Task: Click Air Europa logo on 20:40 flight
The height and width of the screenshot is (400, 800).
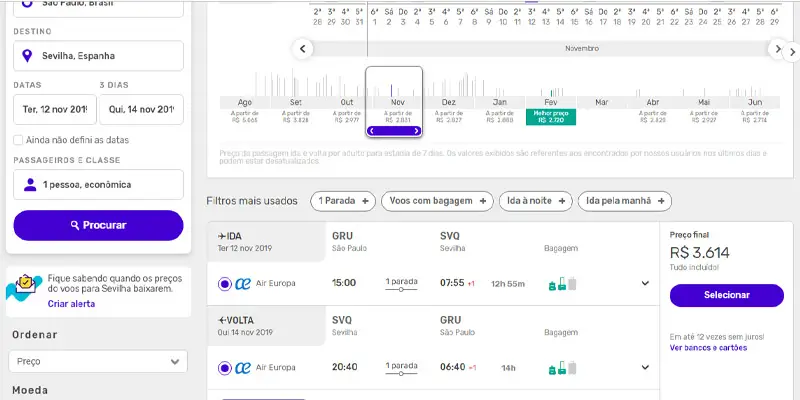Action: pos(243,368)
